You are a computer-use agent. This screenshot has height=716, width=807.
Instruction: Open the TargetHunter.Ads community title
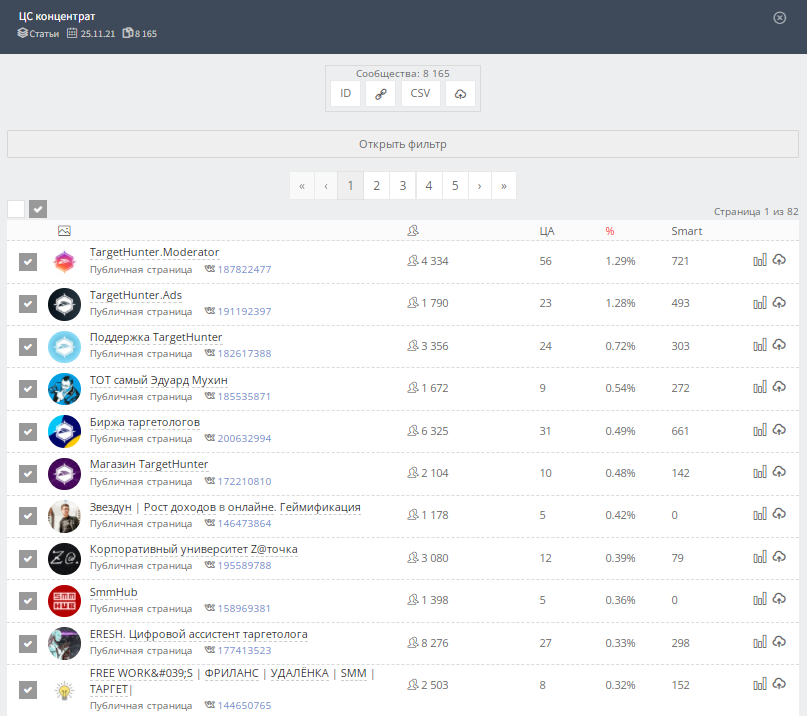click(136, 295)
